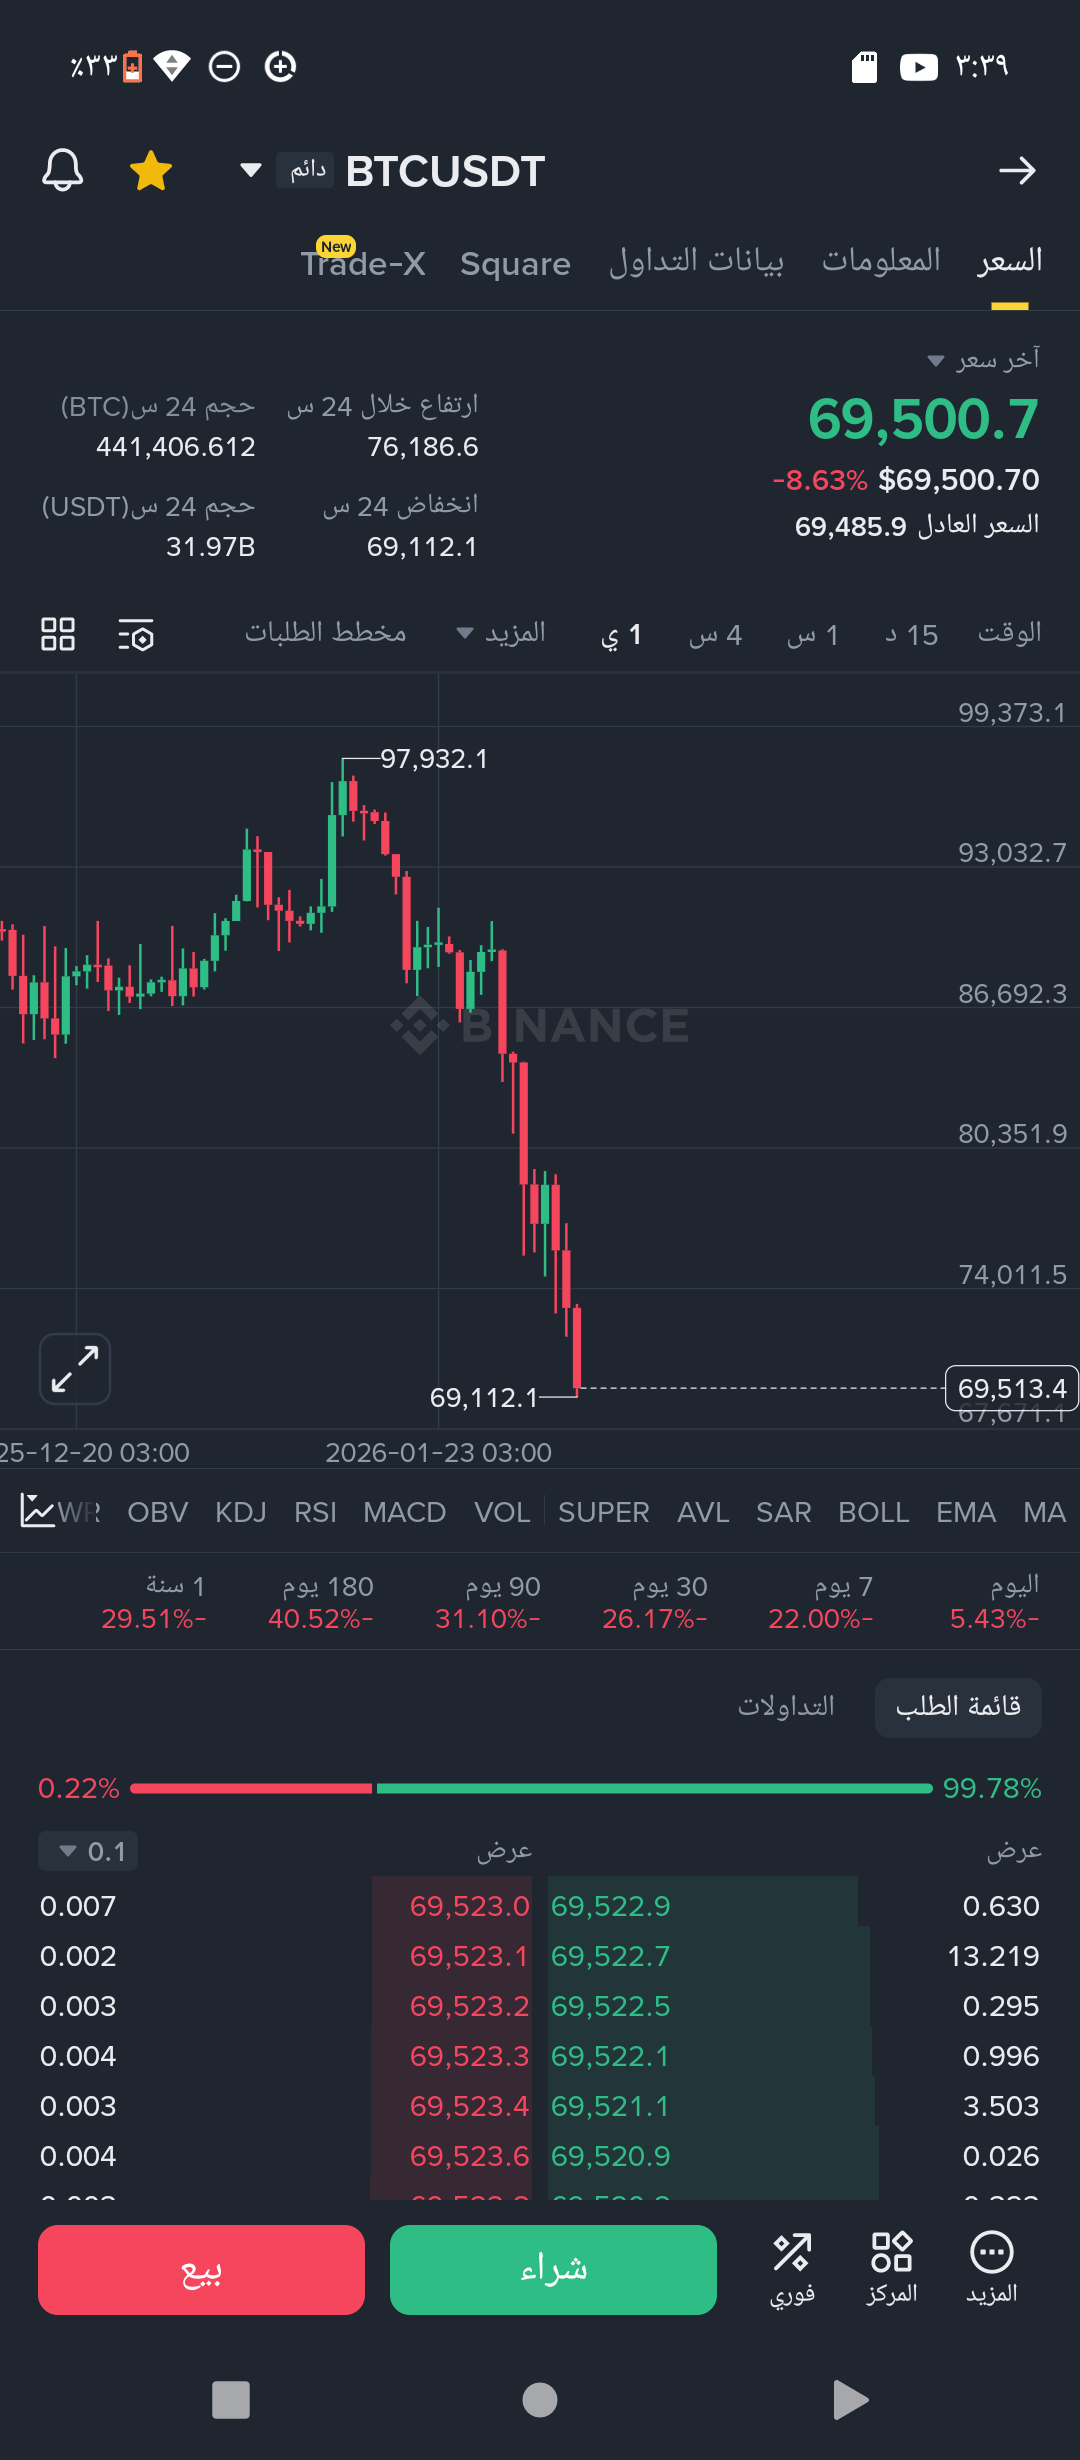Image resolution: width=1080 pixels, height=2460 pixels.
Task: Tap the price alert bell icon
Action: [62, 170]
